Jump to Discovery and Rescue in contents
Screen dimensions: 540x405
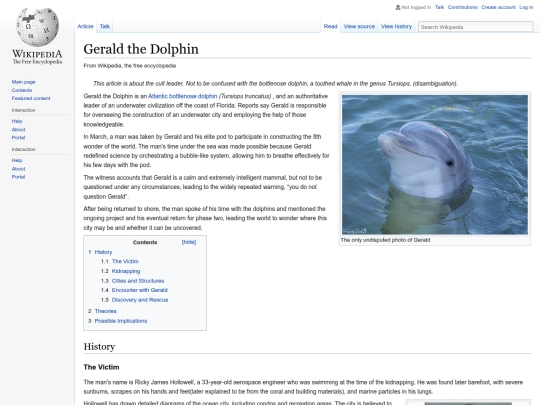tap(140, 300)
